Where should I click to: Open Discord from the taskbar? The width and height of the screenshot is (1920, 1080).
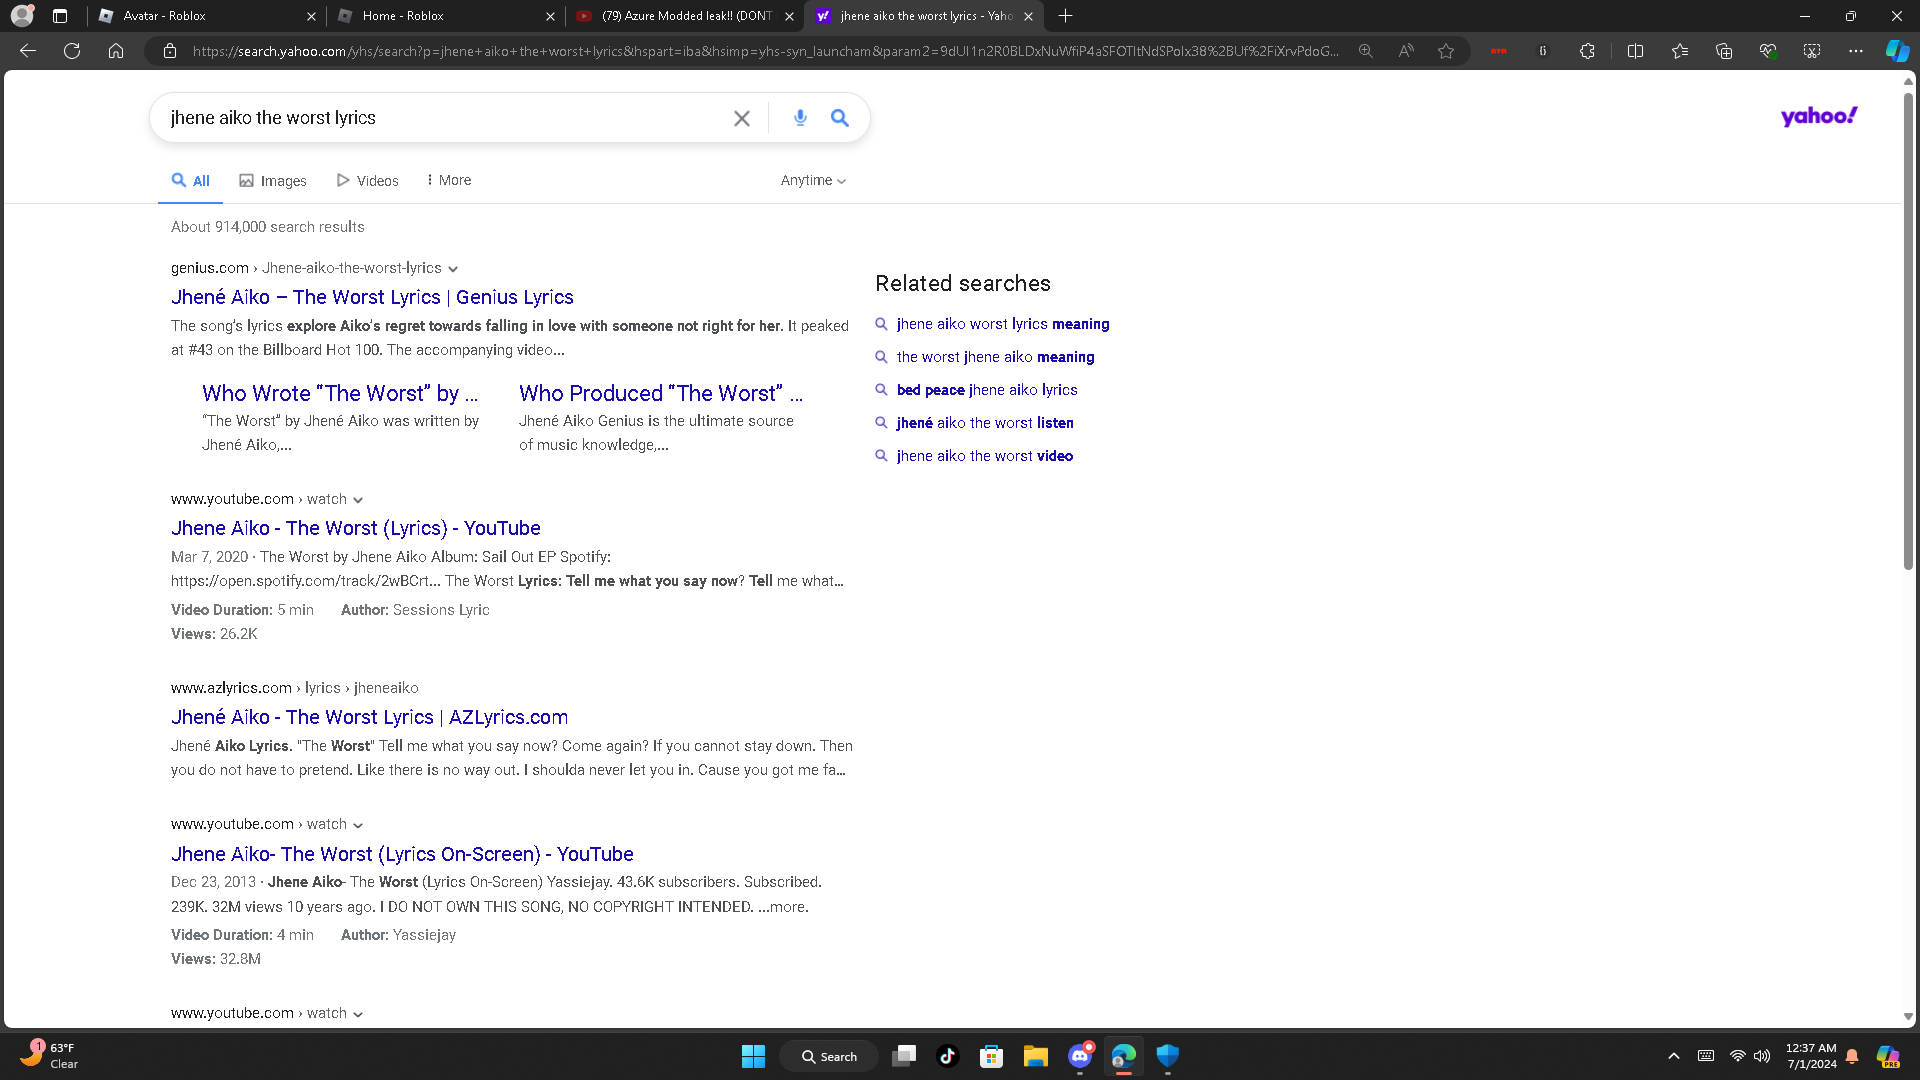1080,1056
